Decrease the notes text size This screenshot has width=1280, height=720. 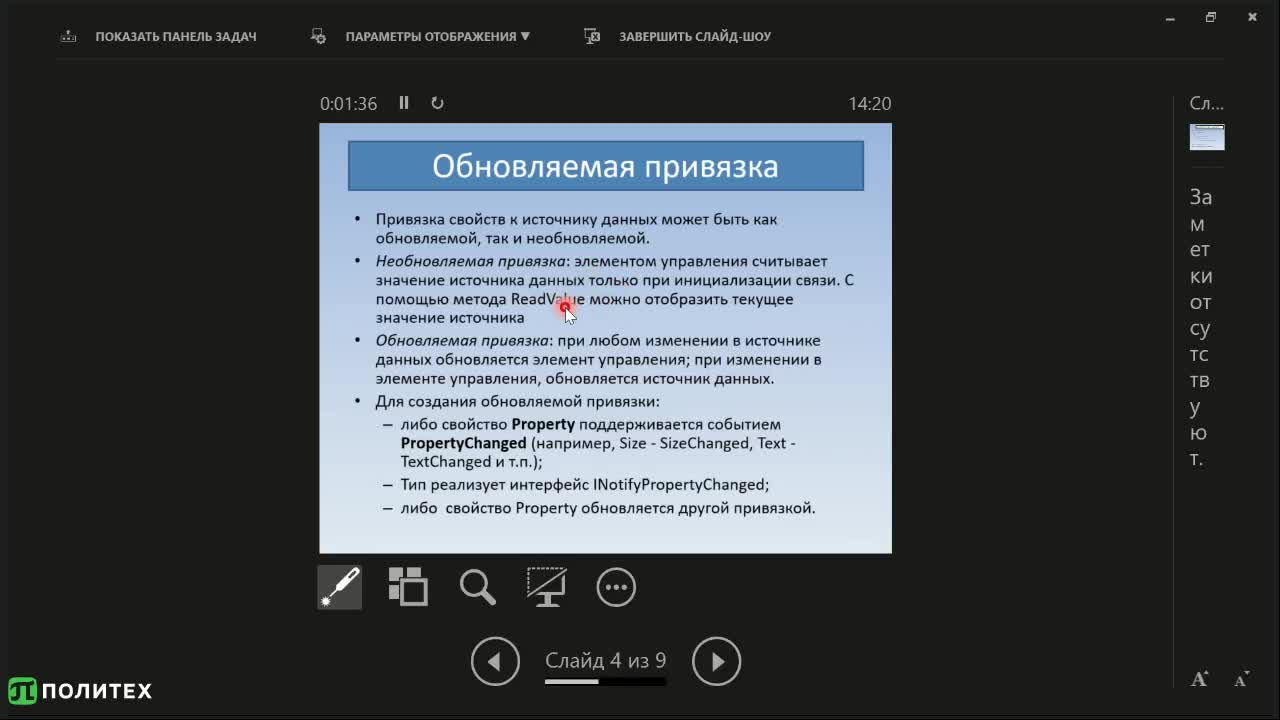click(1241, 680)
